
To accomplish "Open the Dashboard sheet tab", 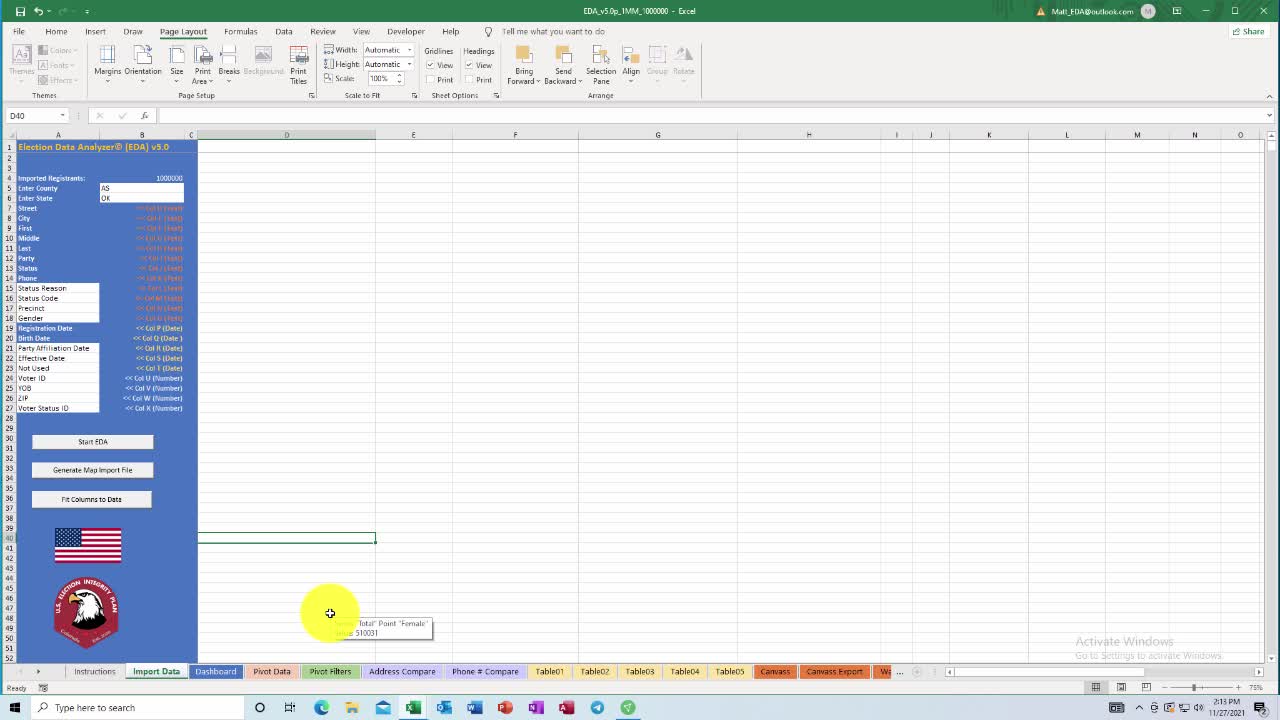I will (x=216, y=672).
